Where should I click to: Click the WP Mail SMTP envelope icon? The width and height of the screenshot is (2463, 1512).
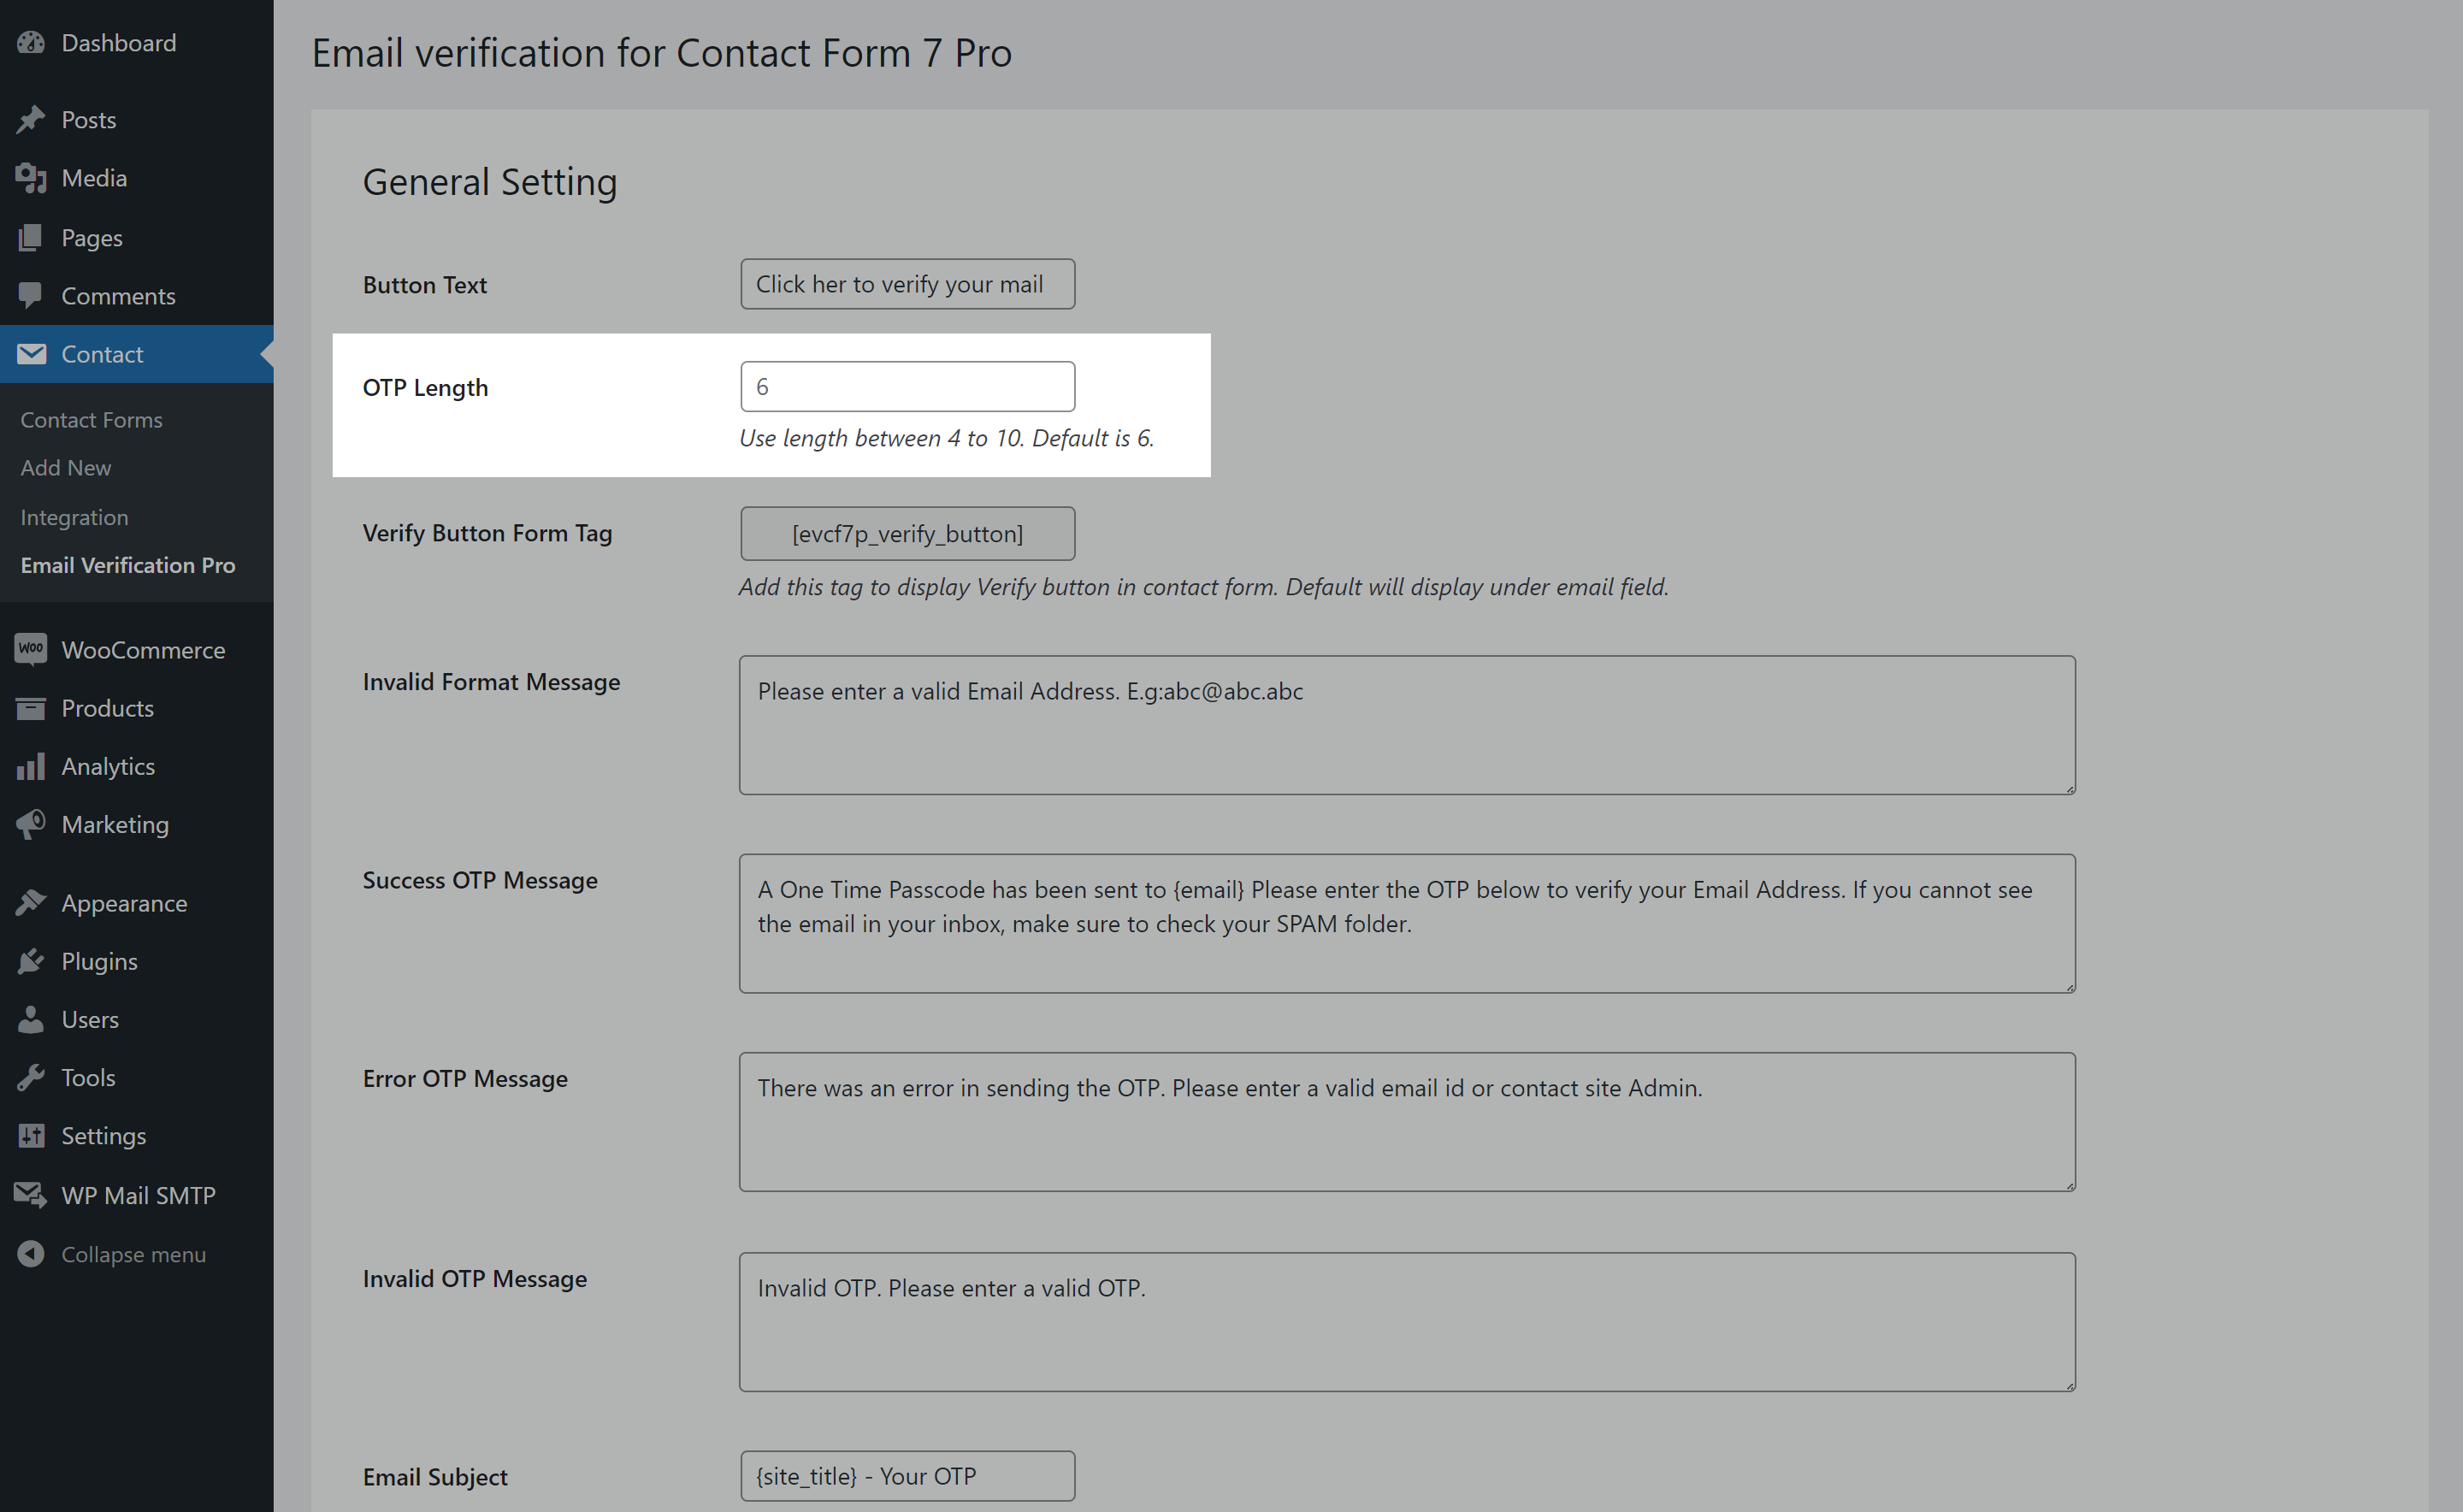click(x=31, y=1195)
